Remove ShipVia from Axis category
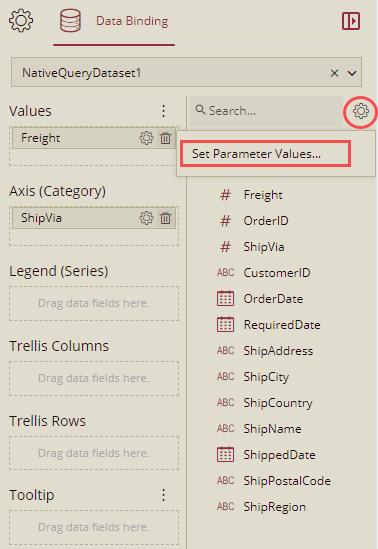378x549 pixels. (166, 218)
